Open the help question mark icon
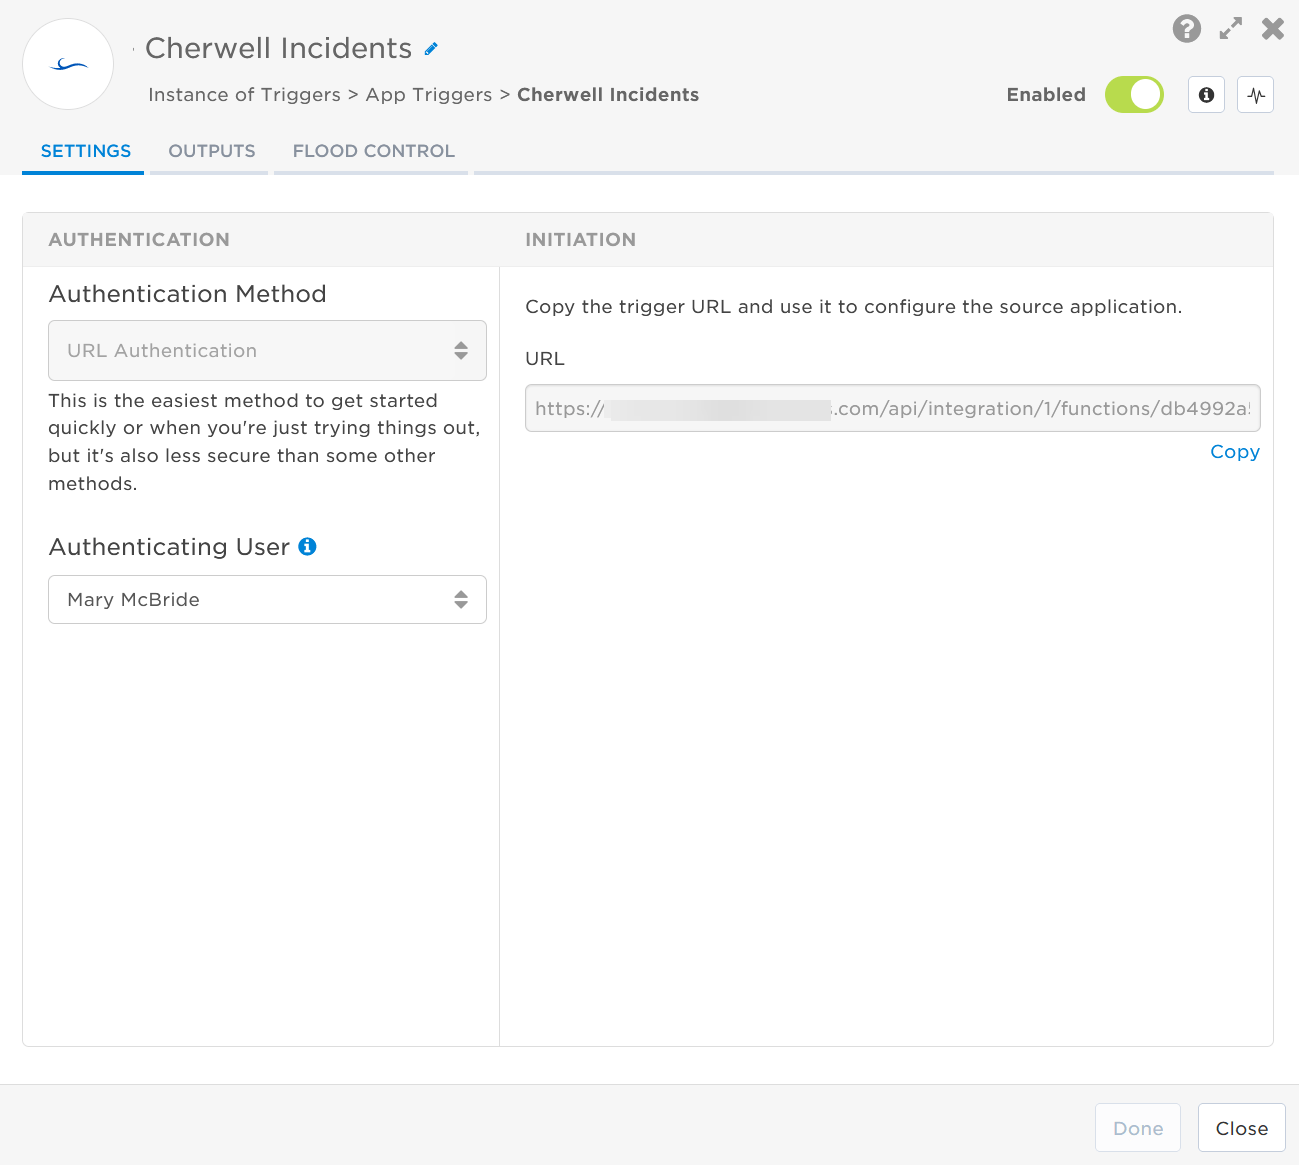Screen dimensions: 1299x1165 pos(1186,29)
